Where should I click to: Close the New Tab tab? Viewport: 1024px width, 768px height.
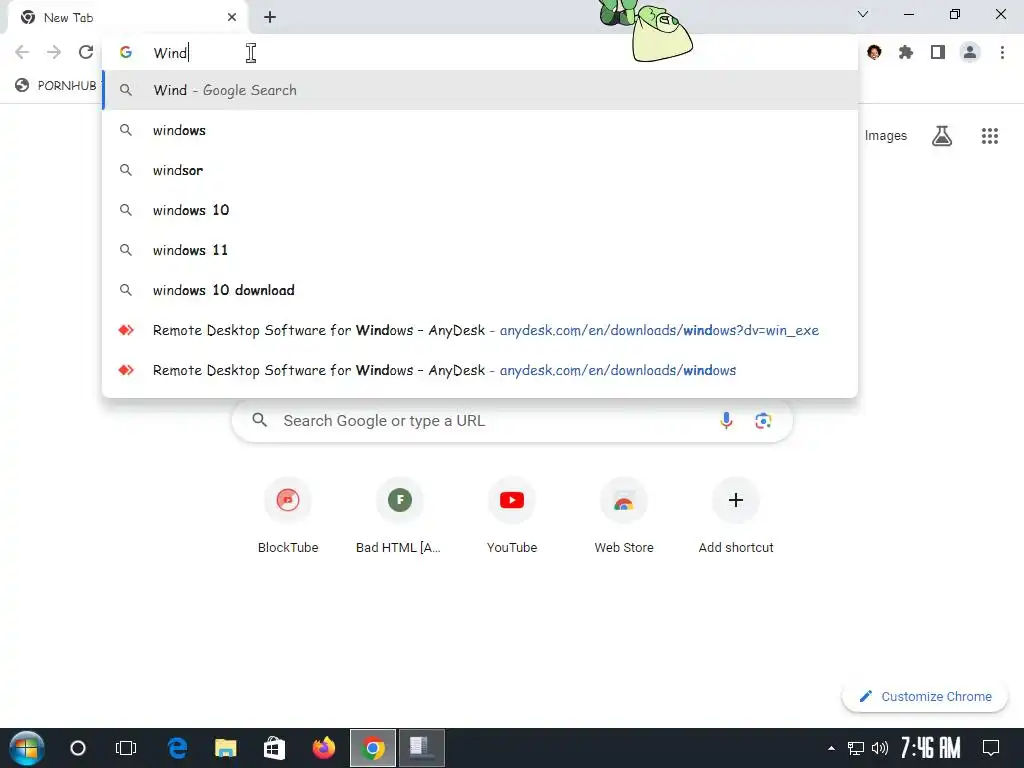232,18
